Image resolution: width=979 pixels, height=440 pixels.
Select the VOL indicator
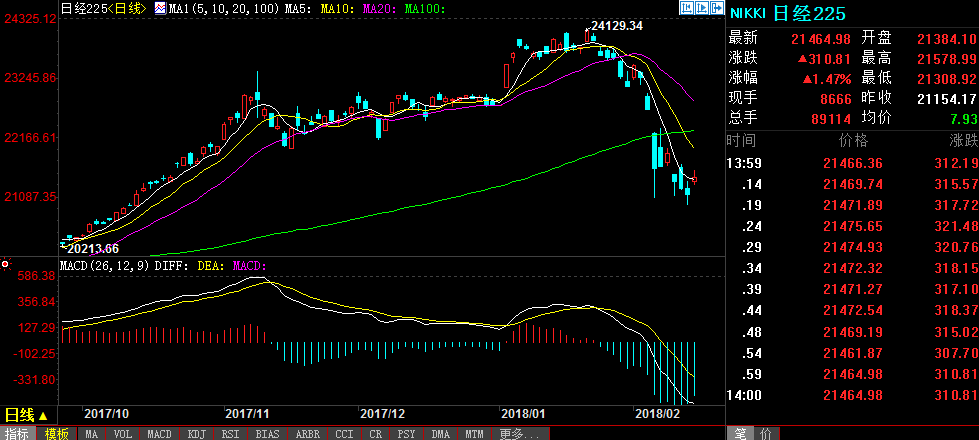tap(123, 434)
